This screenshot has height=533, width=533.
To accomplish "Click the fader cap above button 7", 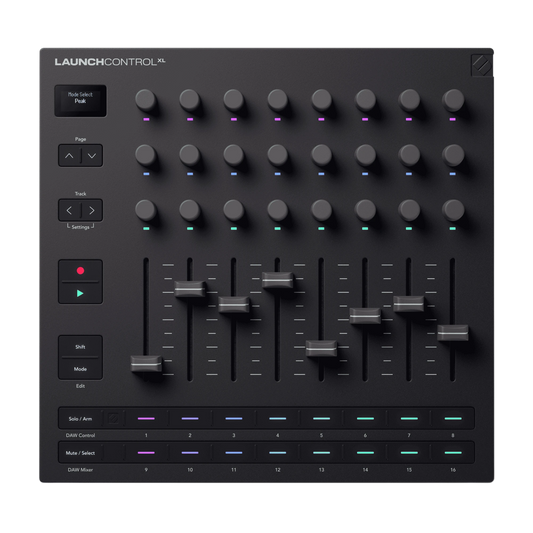I will click(x=409, y=304).
